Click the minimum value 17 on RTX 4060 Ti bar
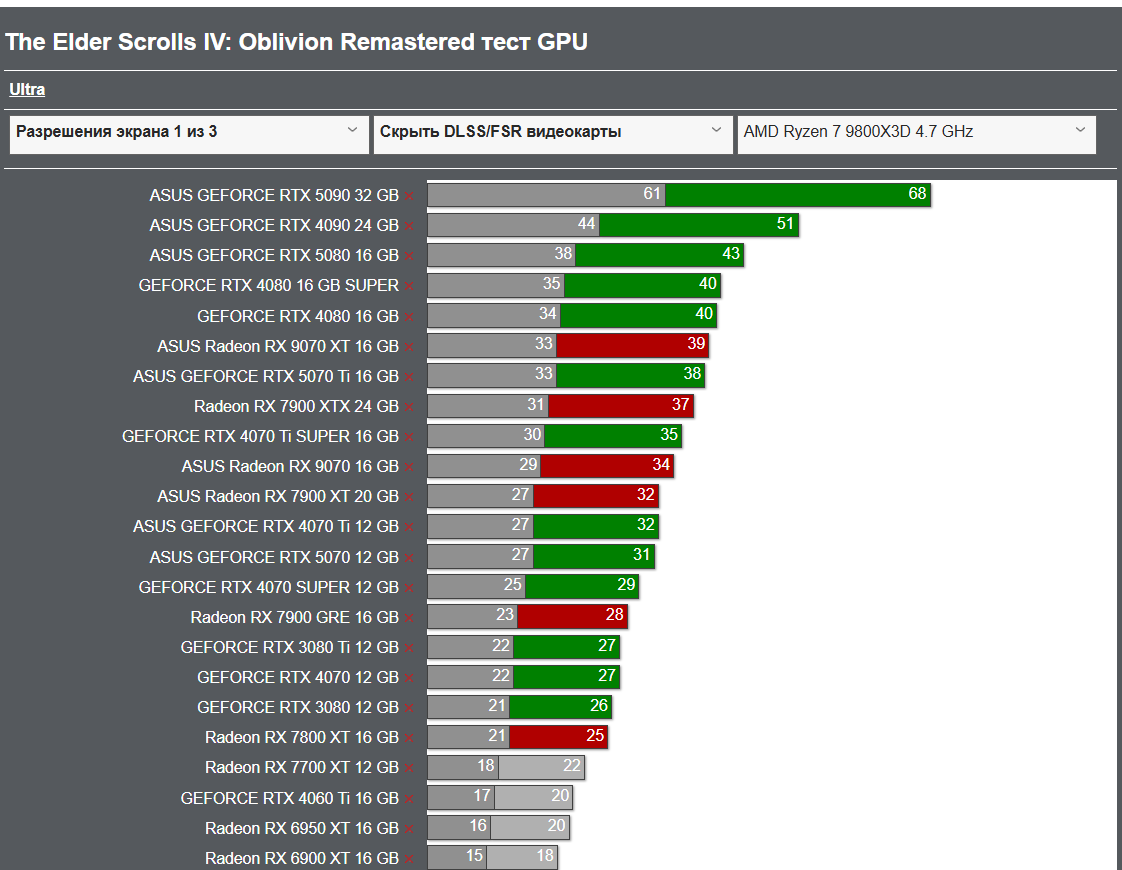 click(482, 796)
